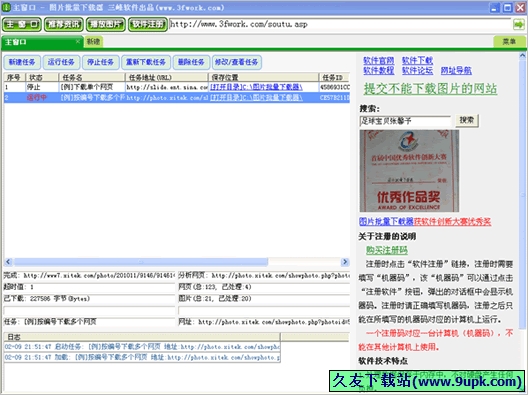The image size is (528, 395).
Task: Open the 软件注册 toolbar button
Action: pyautogui.click(x=148, y=25)
